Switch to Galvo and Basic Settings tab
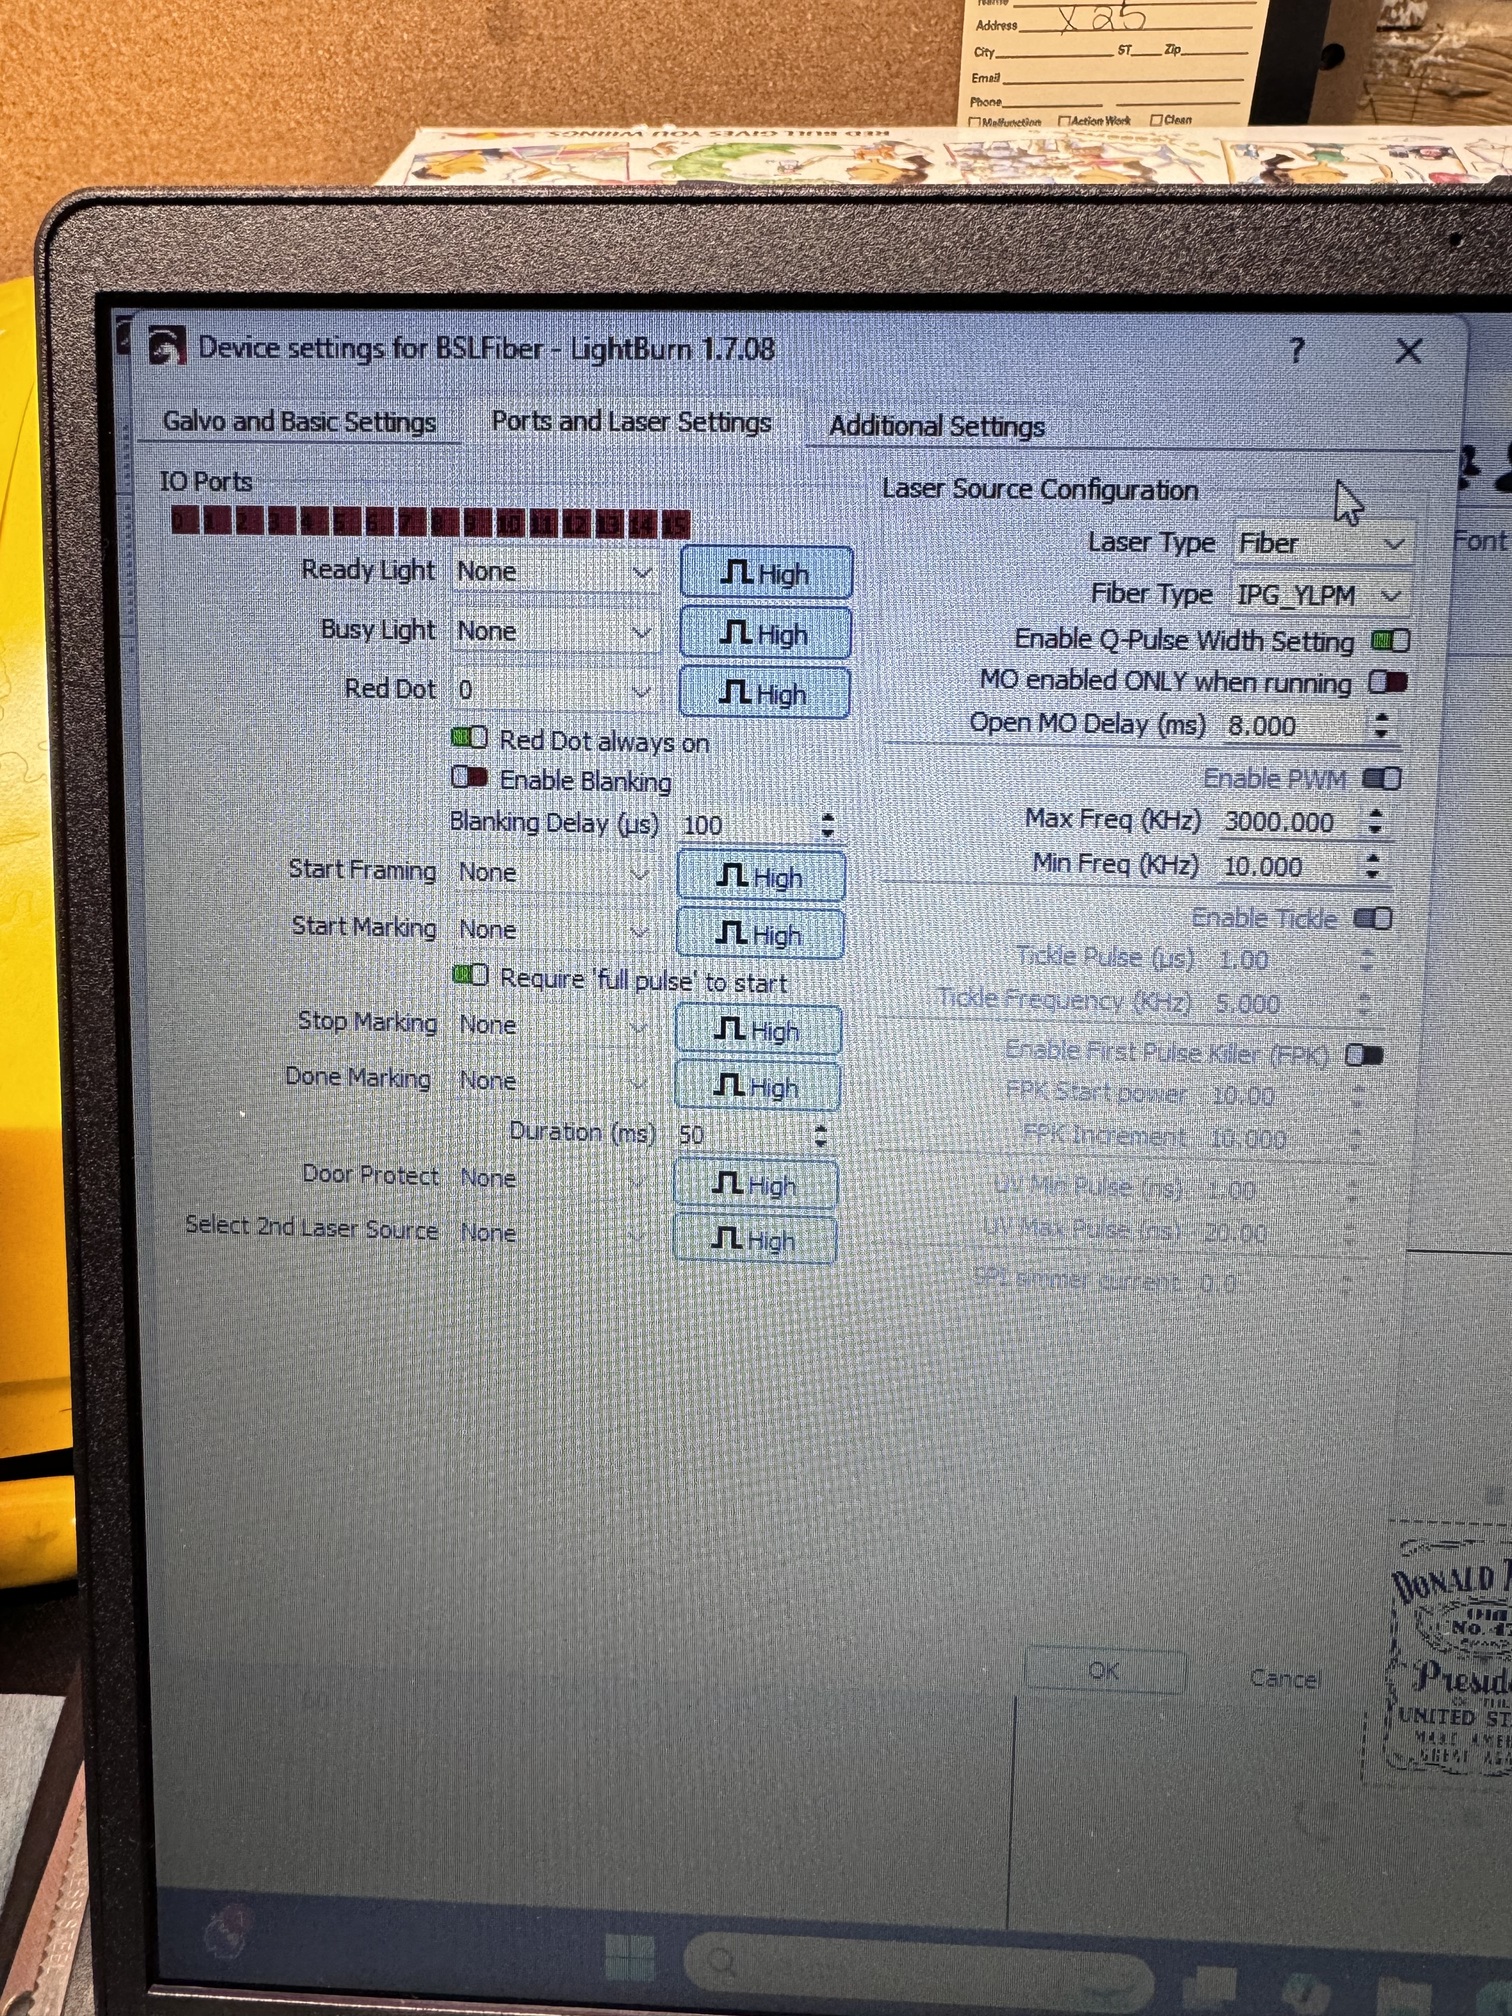 coord(299,422)
